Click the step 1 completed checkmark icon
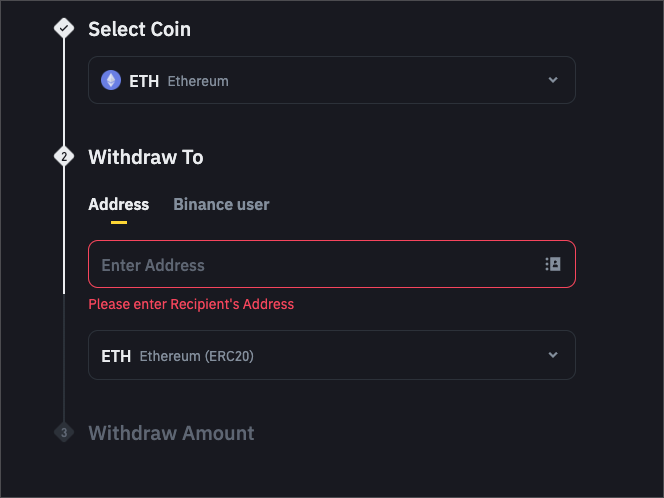This screenshot has width=664, height=498. coord(64,29)
